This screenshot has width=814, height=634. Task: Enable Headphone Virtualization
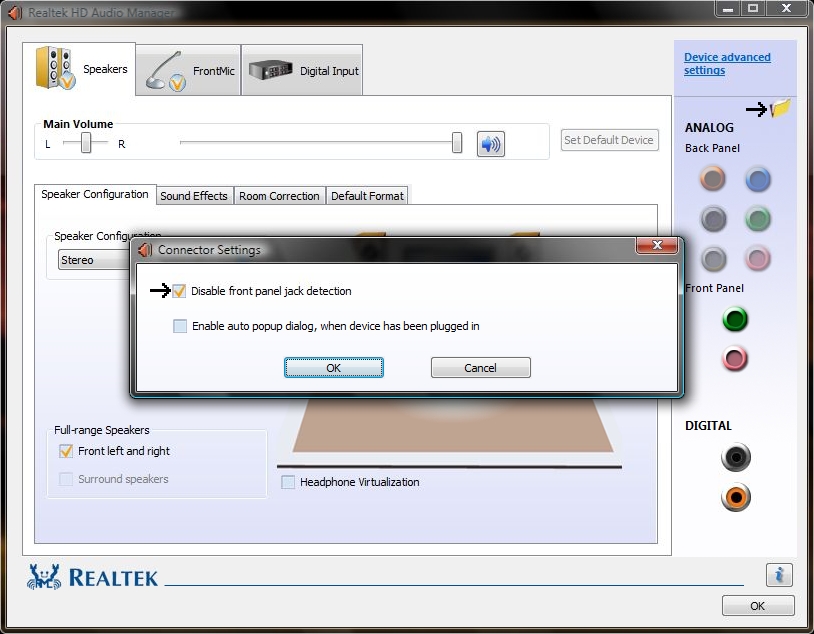tap(288, 482)
